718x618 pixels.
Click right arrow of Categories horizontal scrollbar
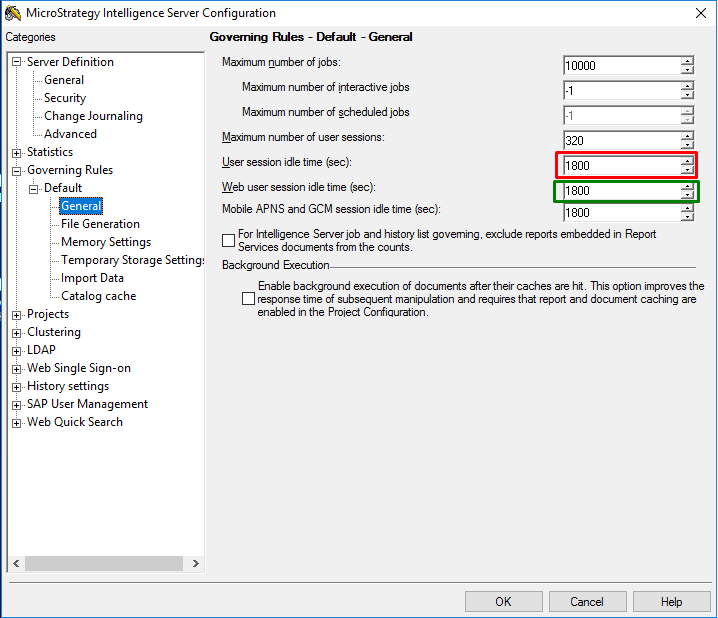pyautogui.click(x=196, y=564)
